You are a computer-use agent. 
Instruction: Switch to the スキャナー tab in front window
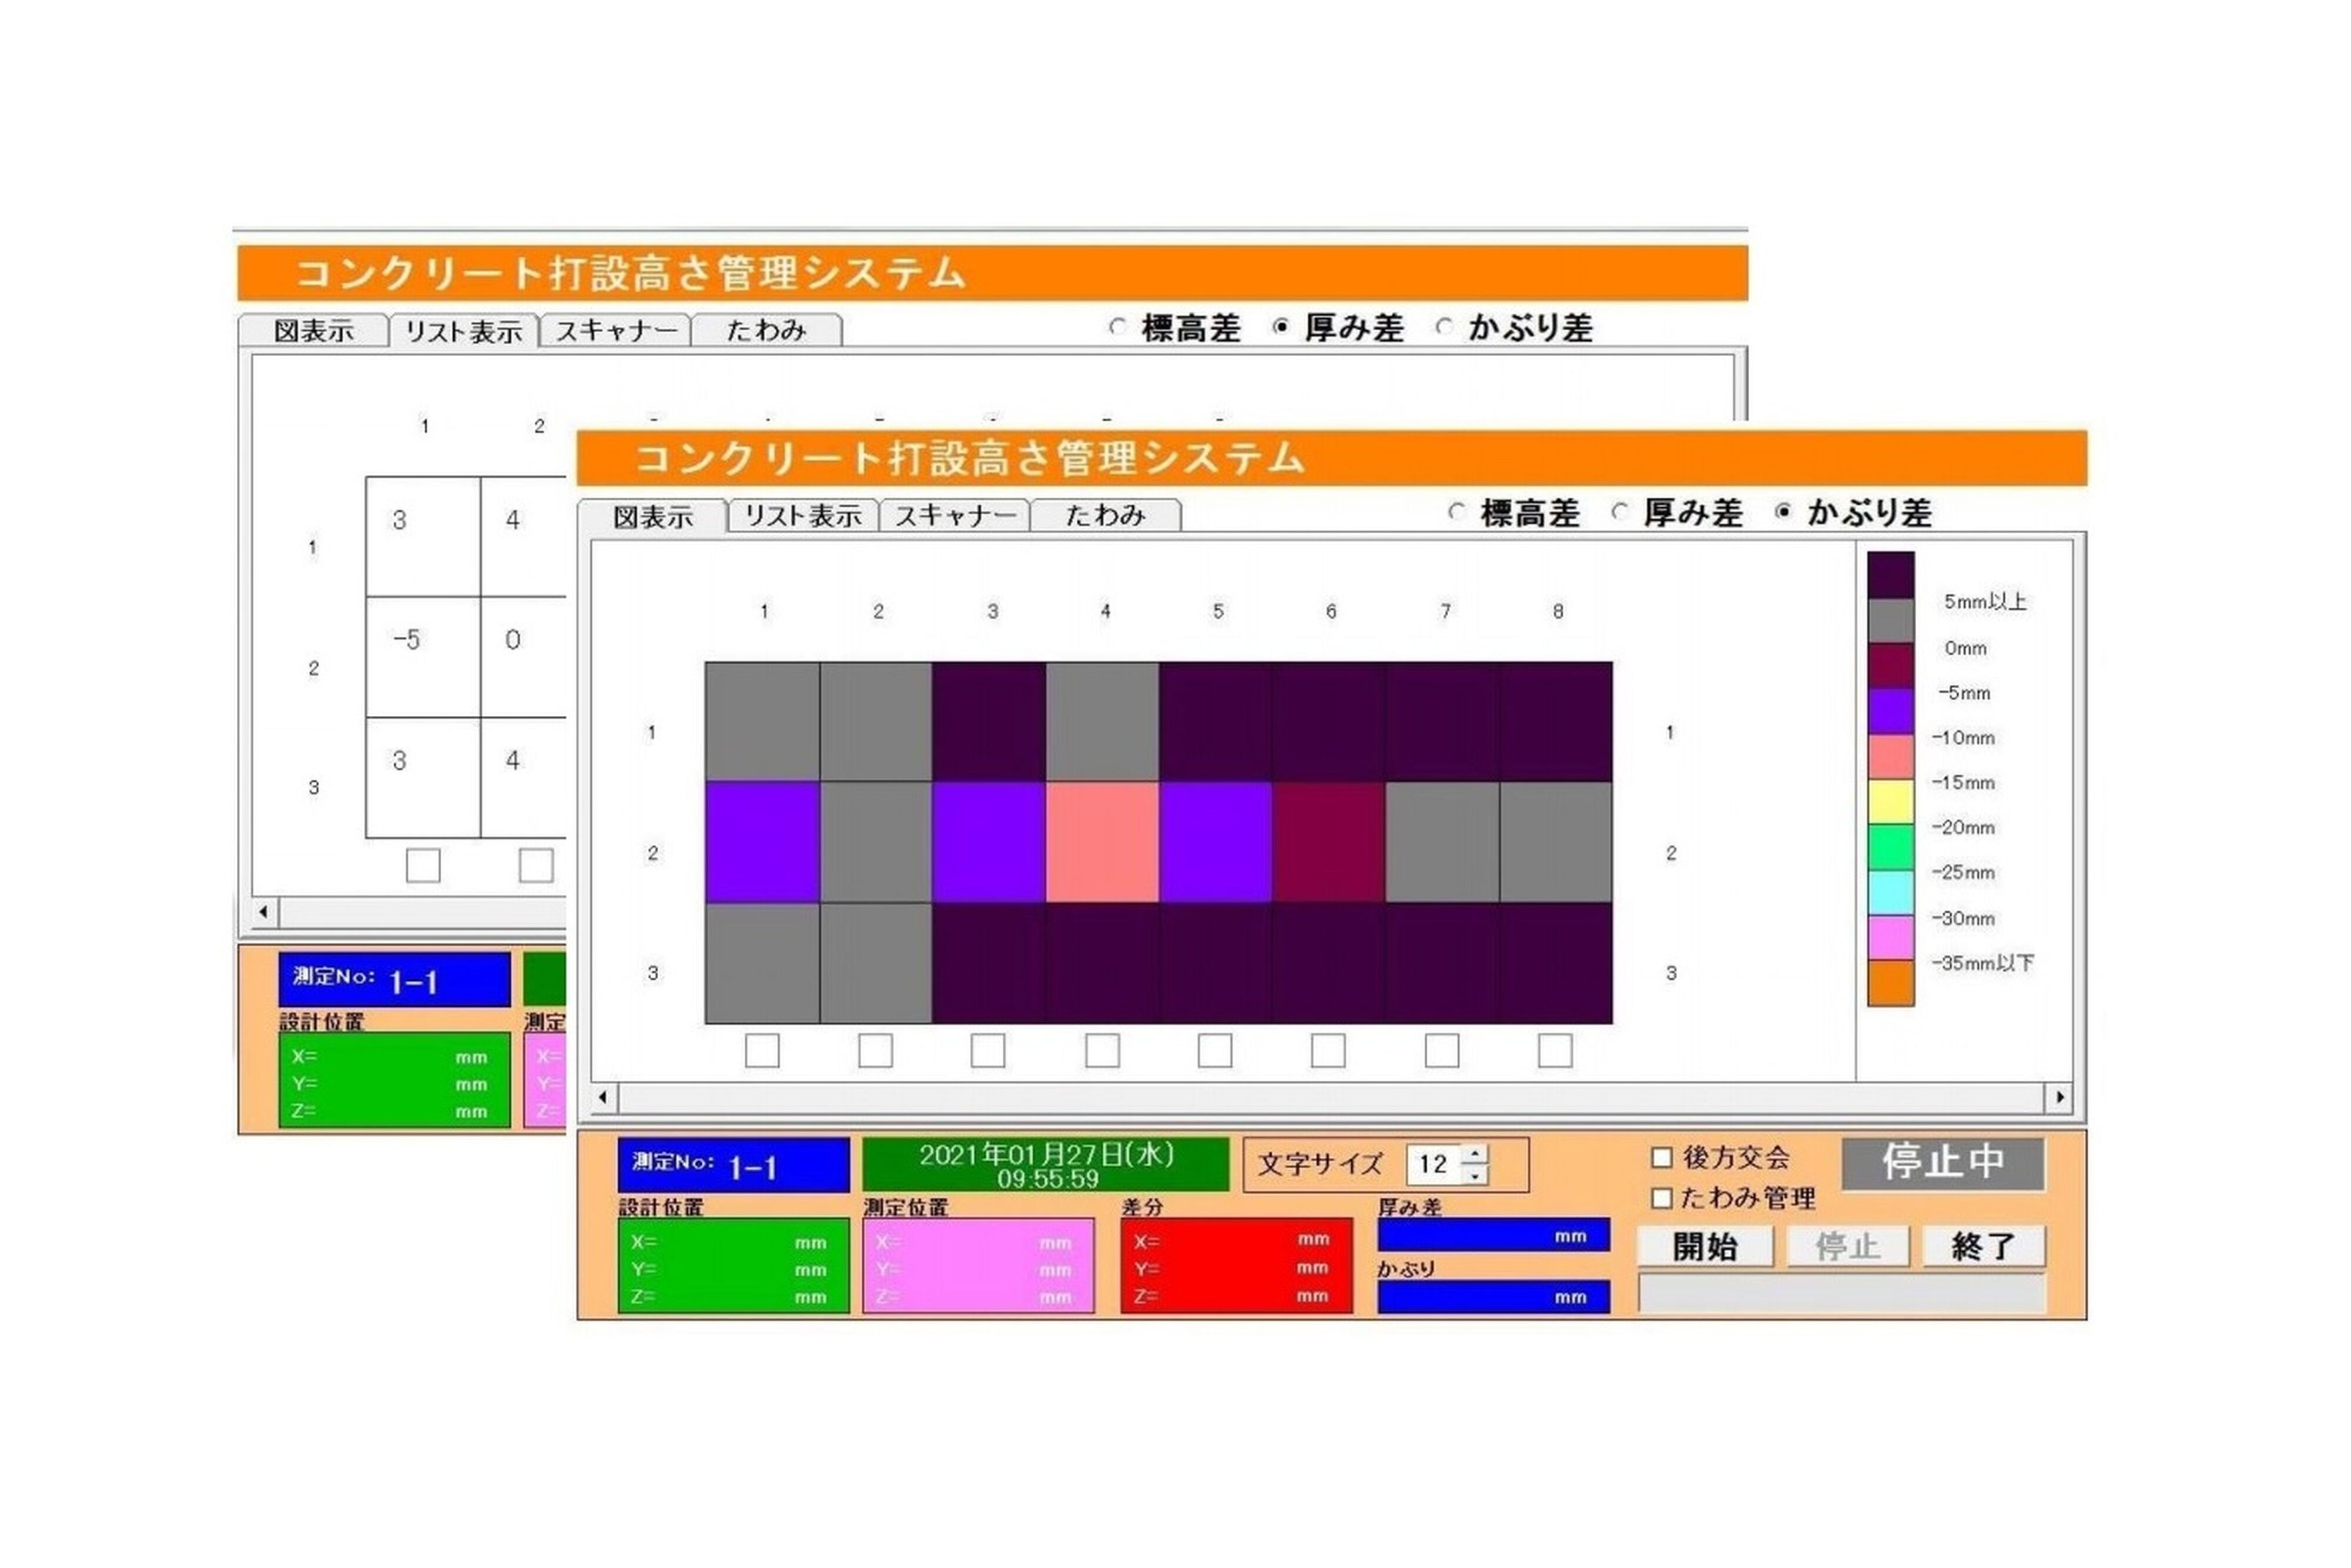pos(955,516)
